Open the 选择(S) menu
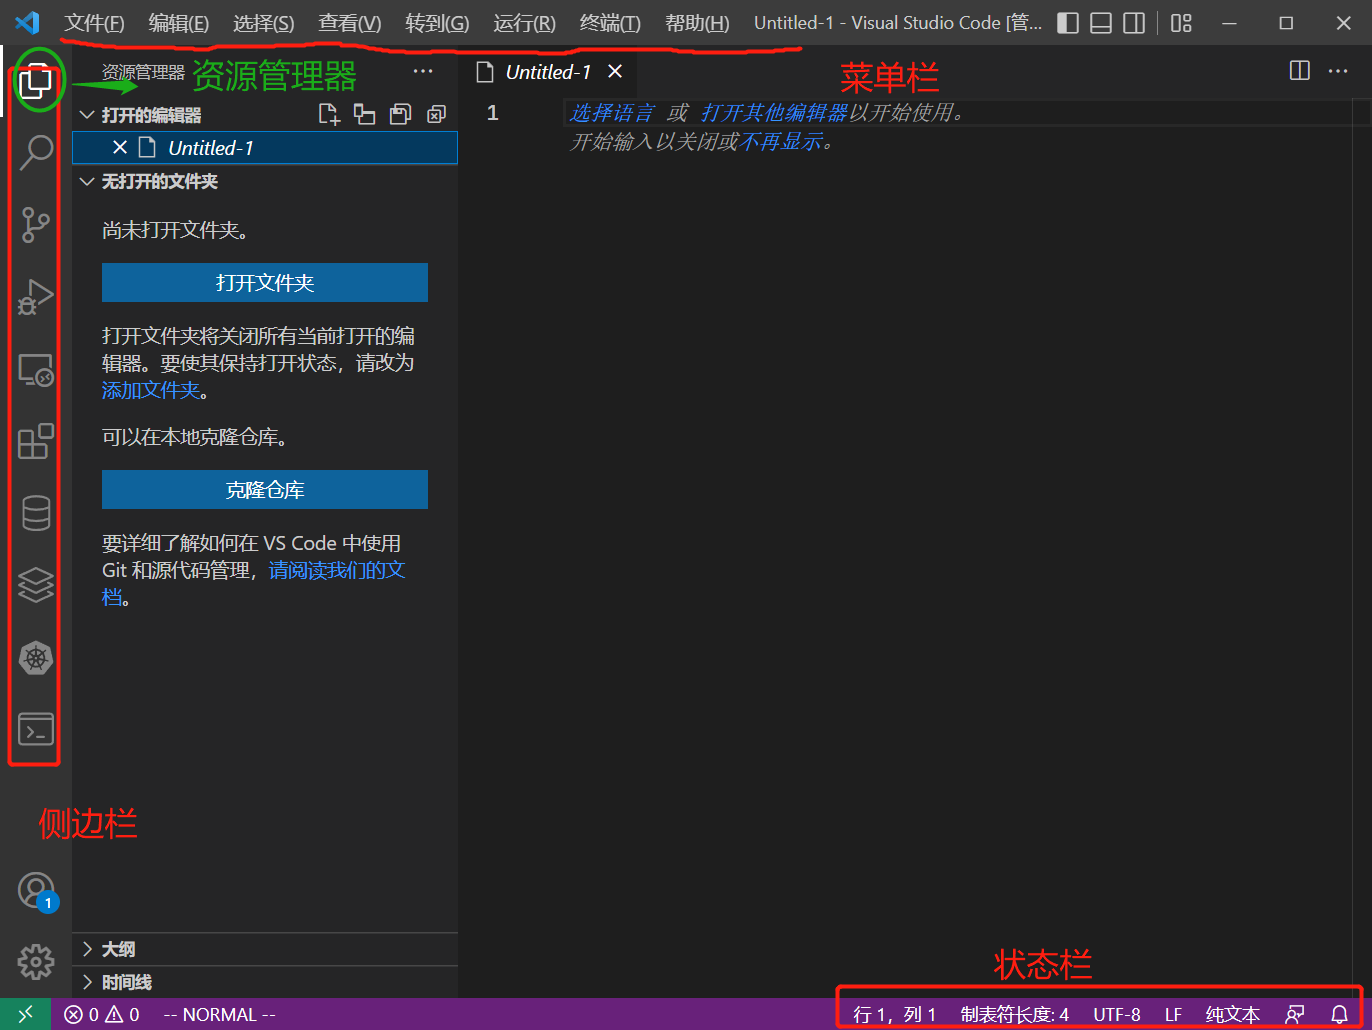This screenshot has width=1372, height=1030. tap(264, 23)
